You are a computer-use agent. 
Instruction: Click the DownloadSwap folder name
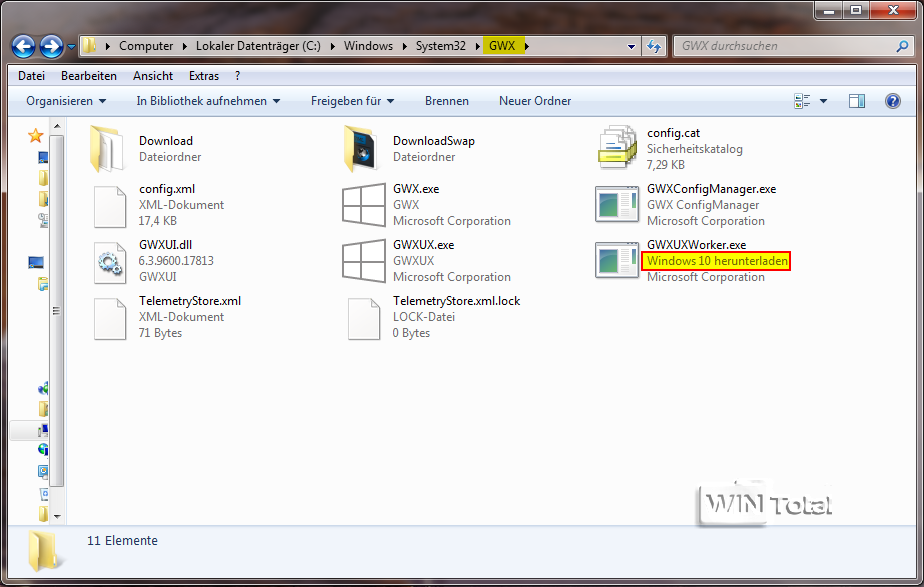pyautogui.click(x=434, y=141)
